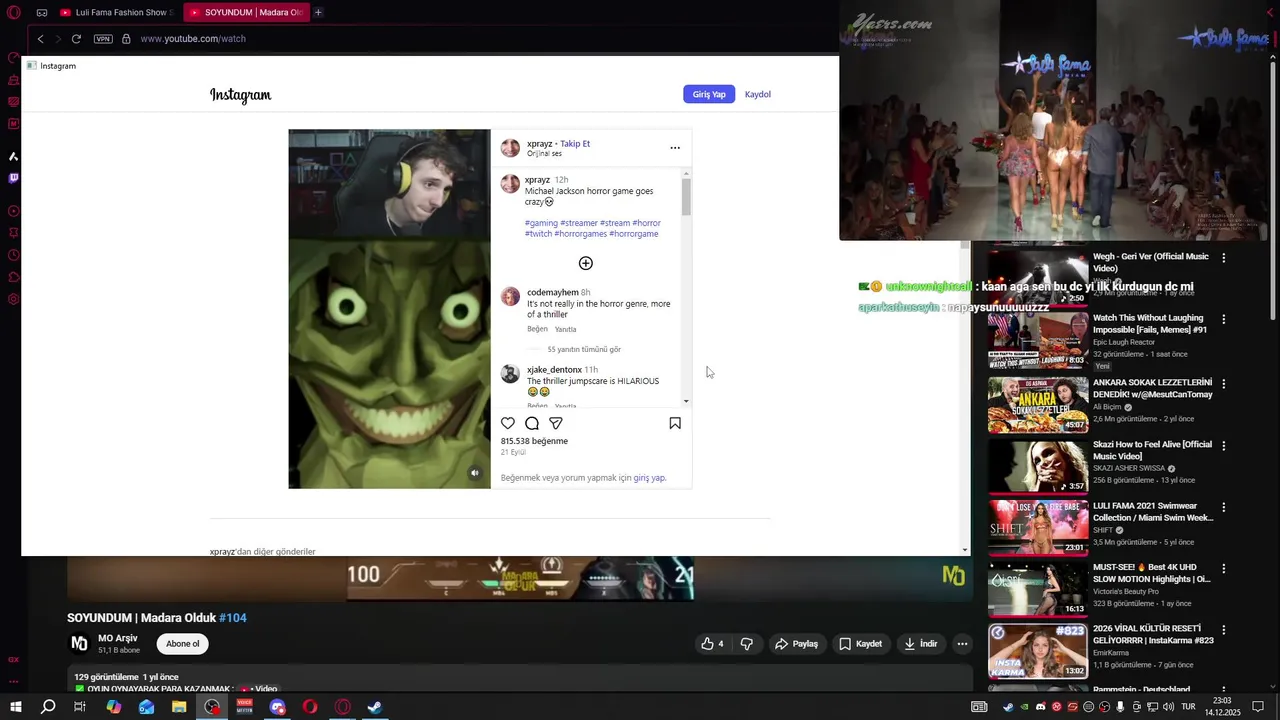Load more comments with plus circle

point(586,263)
